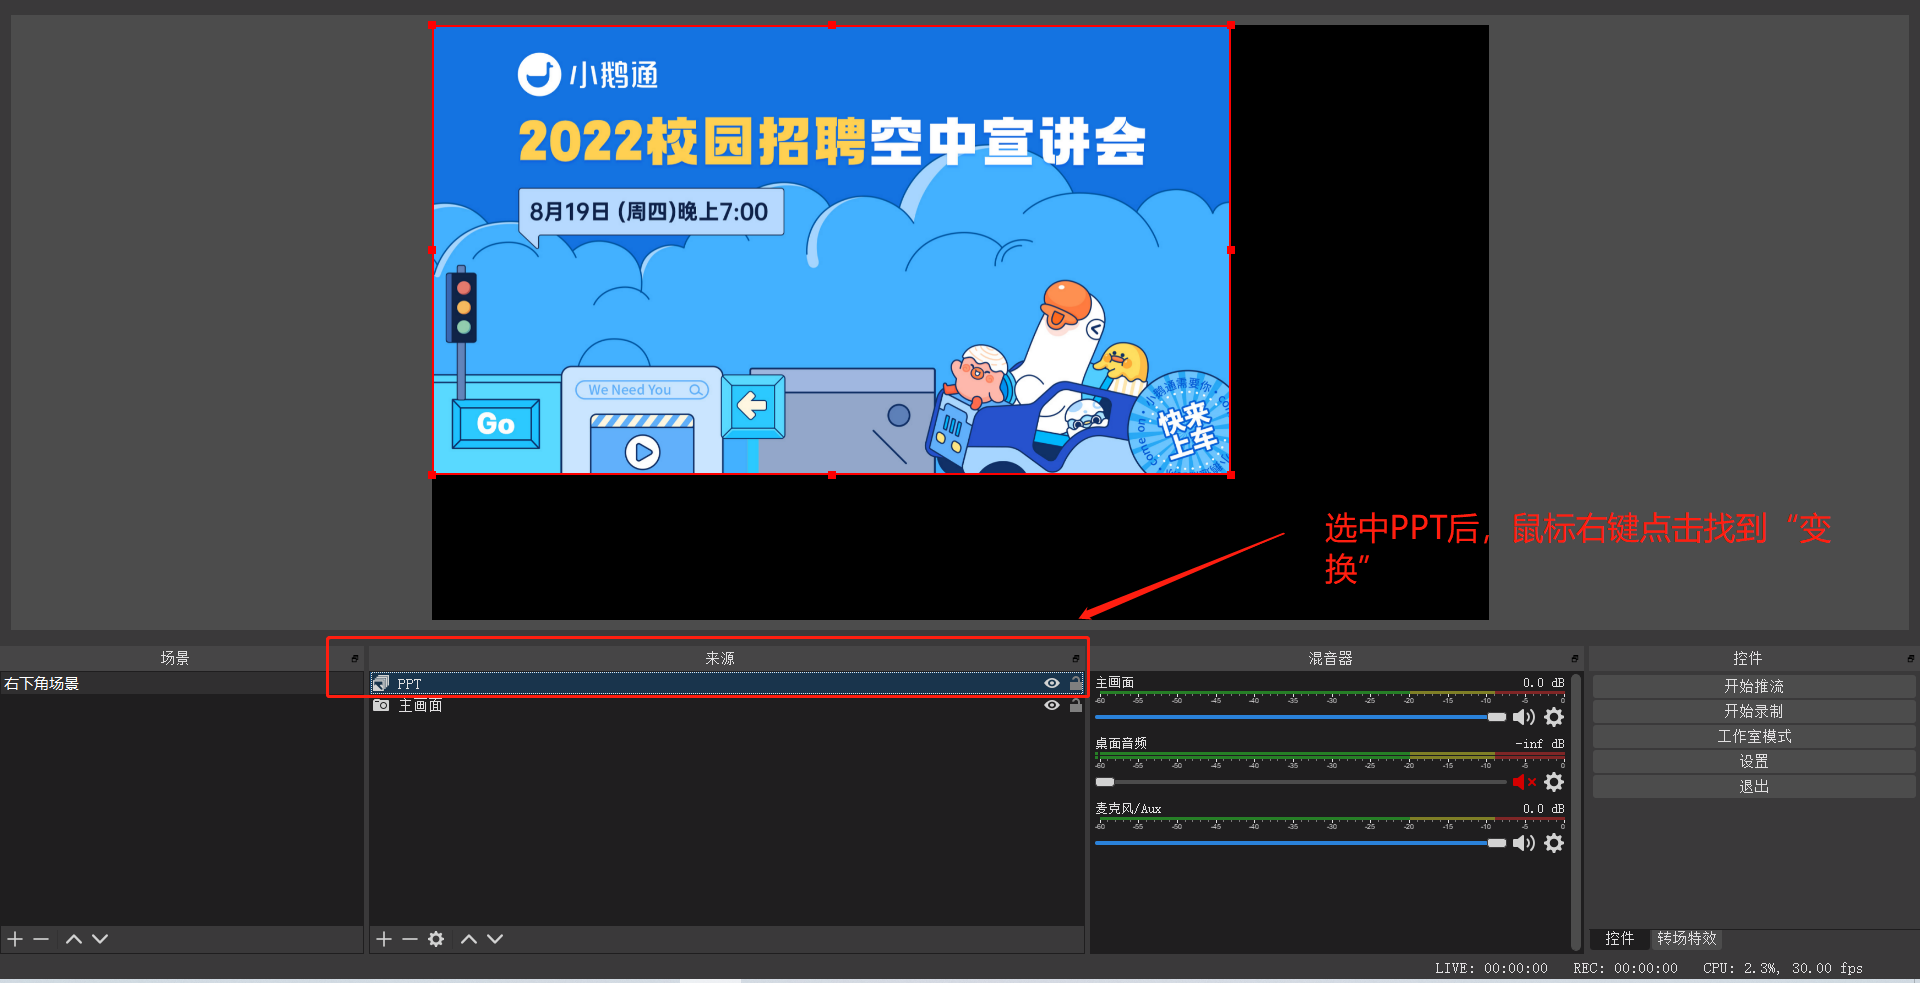The image size is (1920, 983).
Task: Pop out the 场景 dock panel
Action: click(355, 659)
